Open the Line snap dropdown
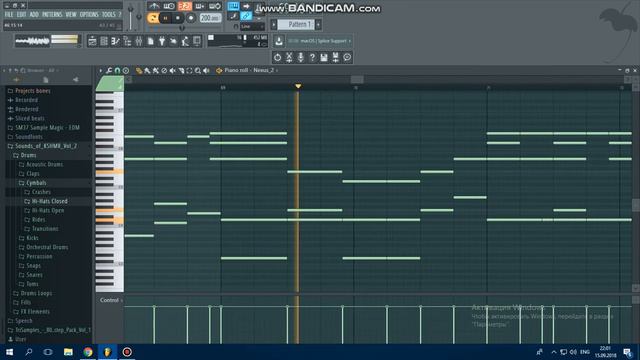The height and width of the screenshot is (360, 640). tap(252, 27)
